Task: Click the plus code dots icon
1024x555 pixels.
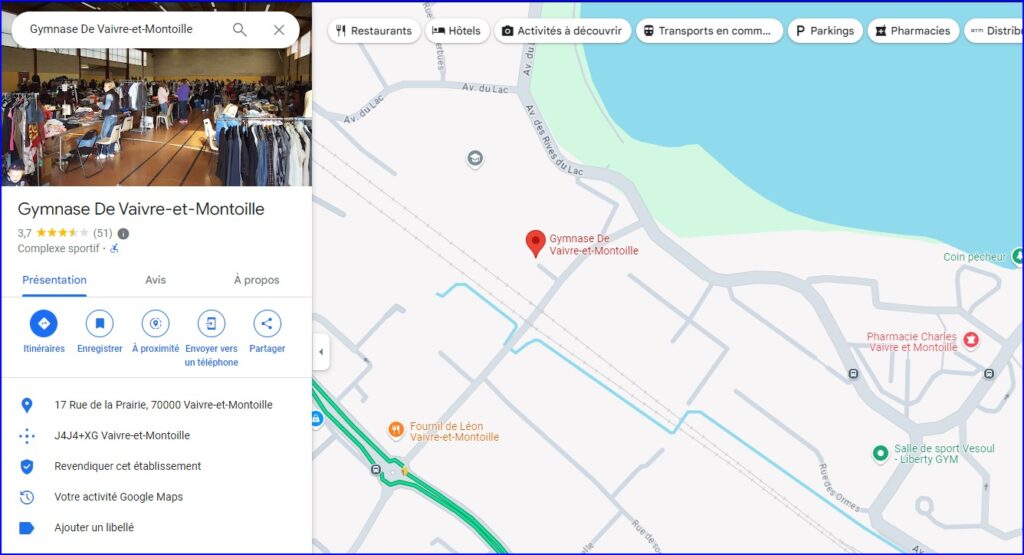Action: (x=27, y=436)
